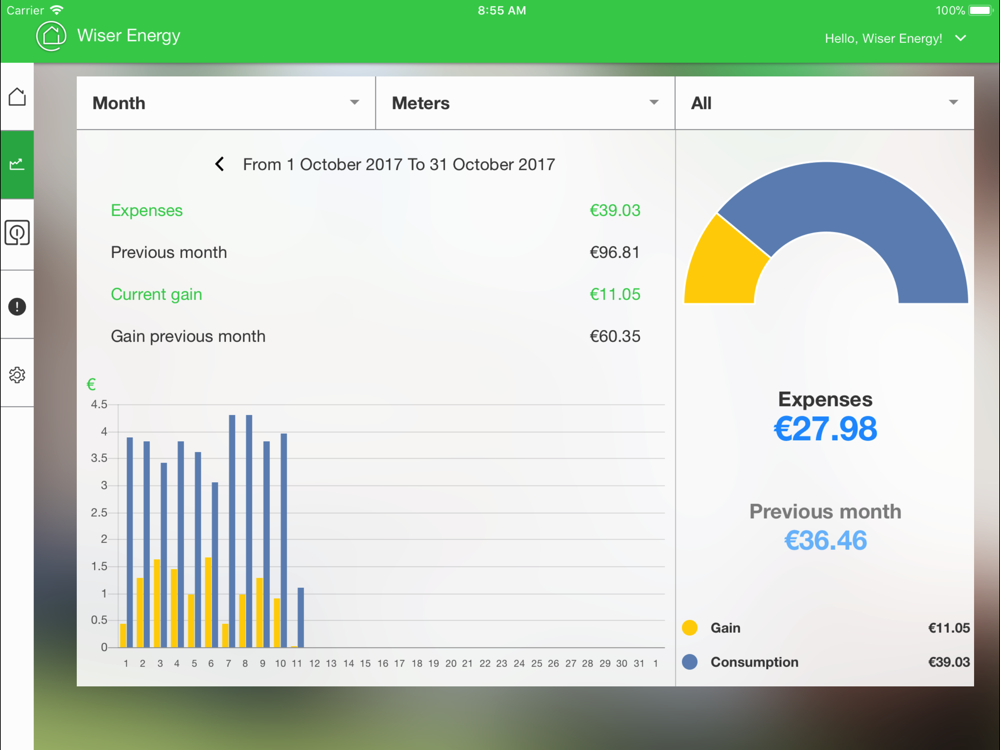Click the date range October 2017 text
1000x750 pixels.
tap(399, 165)
